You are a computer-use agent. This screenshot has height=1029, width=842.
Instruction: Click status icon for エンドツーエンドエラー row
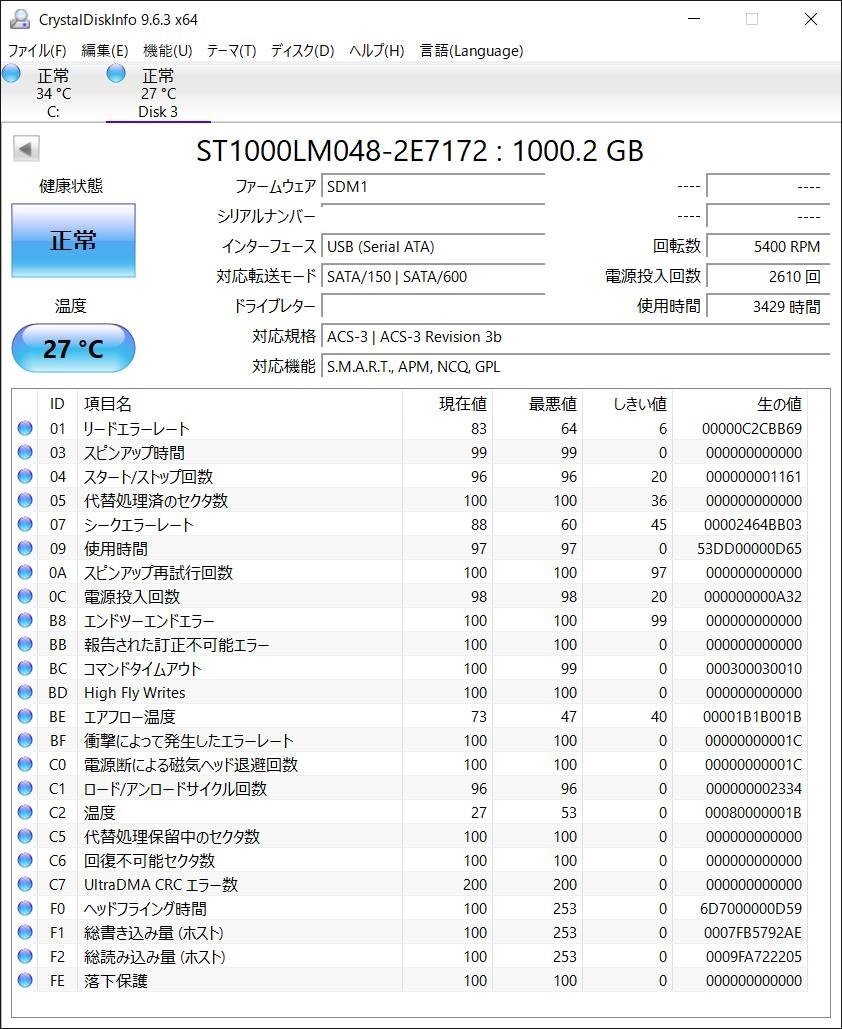pyautogui.click(x=25, y=620)
